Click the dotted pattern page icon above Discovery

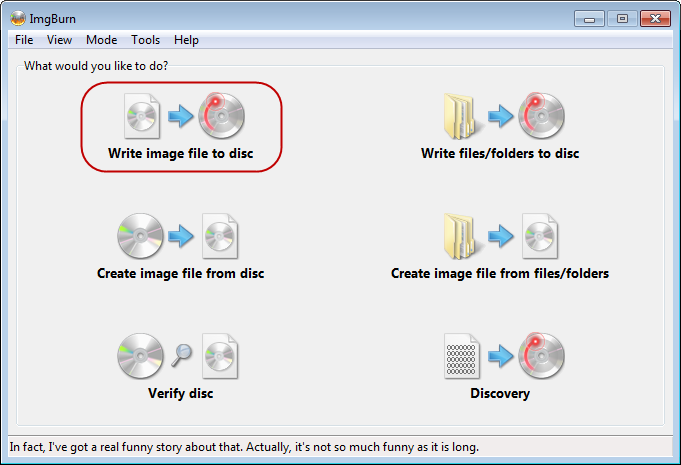point(462,356)
